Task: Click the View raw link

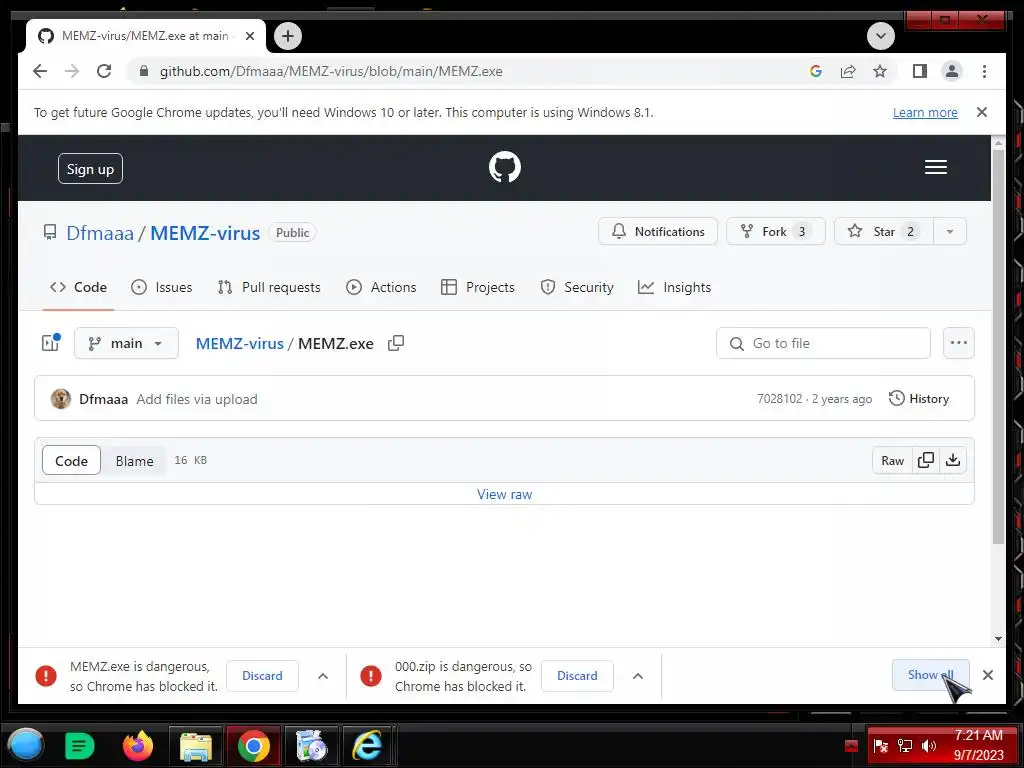Action: 504,494
